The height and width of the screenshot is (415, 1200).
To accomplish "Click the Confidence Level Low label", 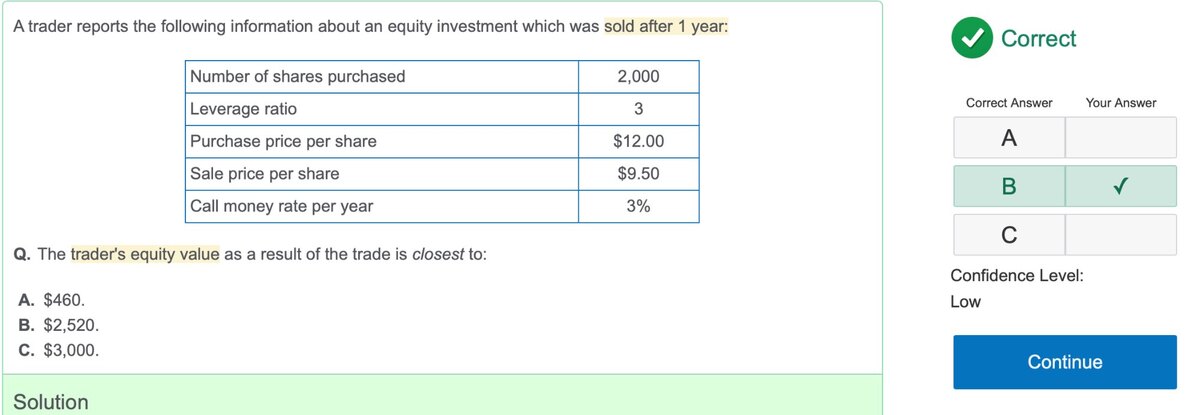I will click(965, 301).
